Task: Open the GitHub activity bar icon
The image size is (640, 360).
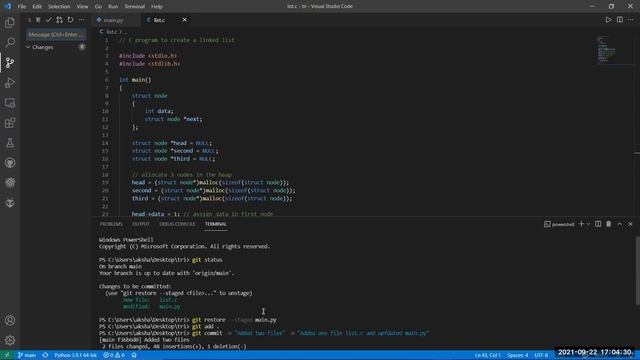Action: pyautogui.click(x=10, y=163)
